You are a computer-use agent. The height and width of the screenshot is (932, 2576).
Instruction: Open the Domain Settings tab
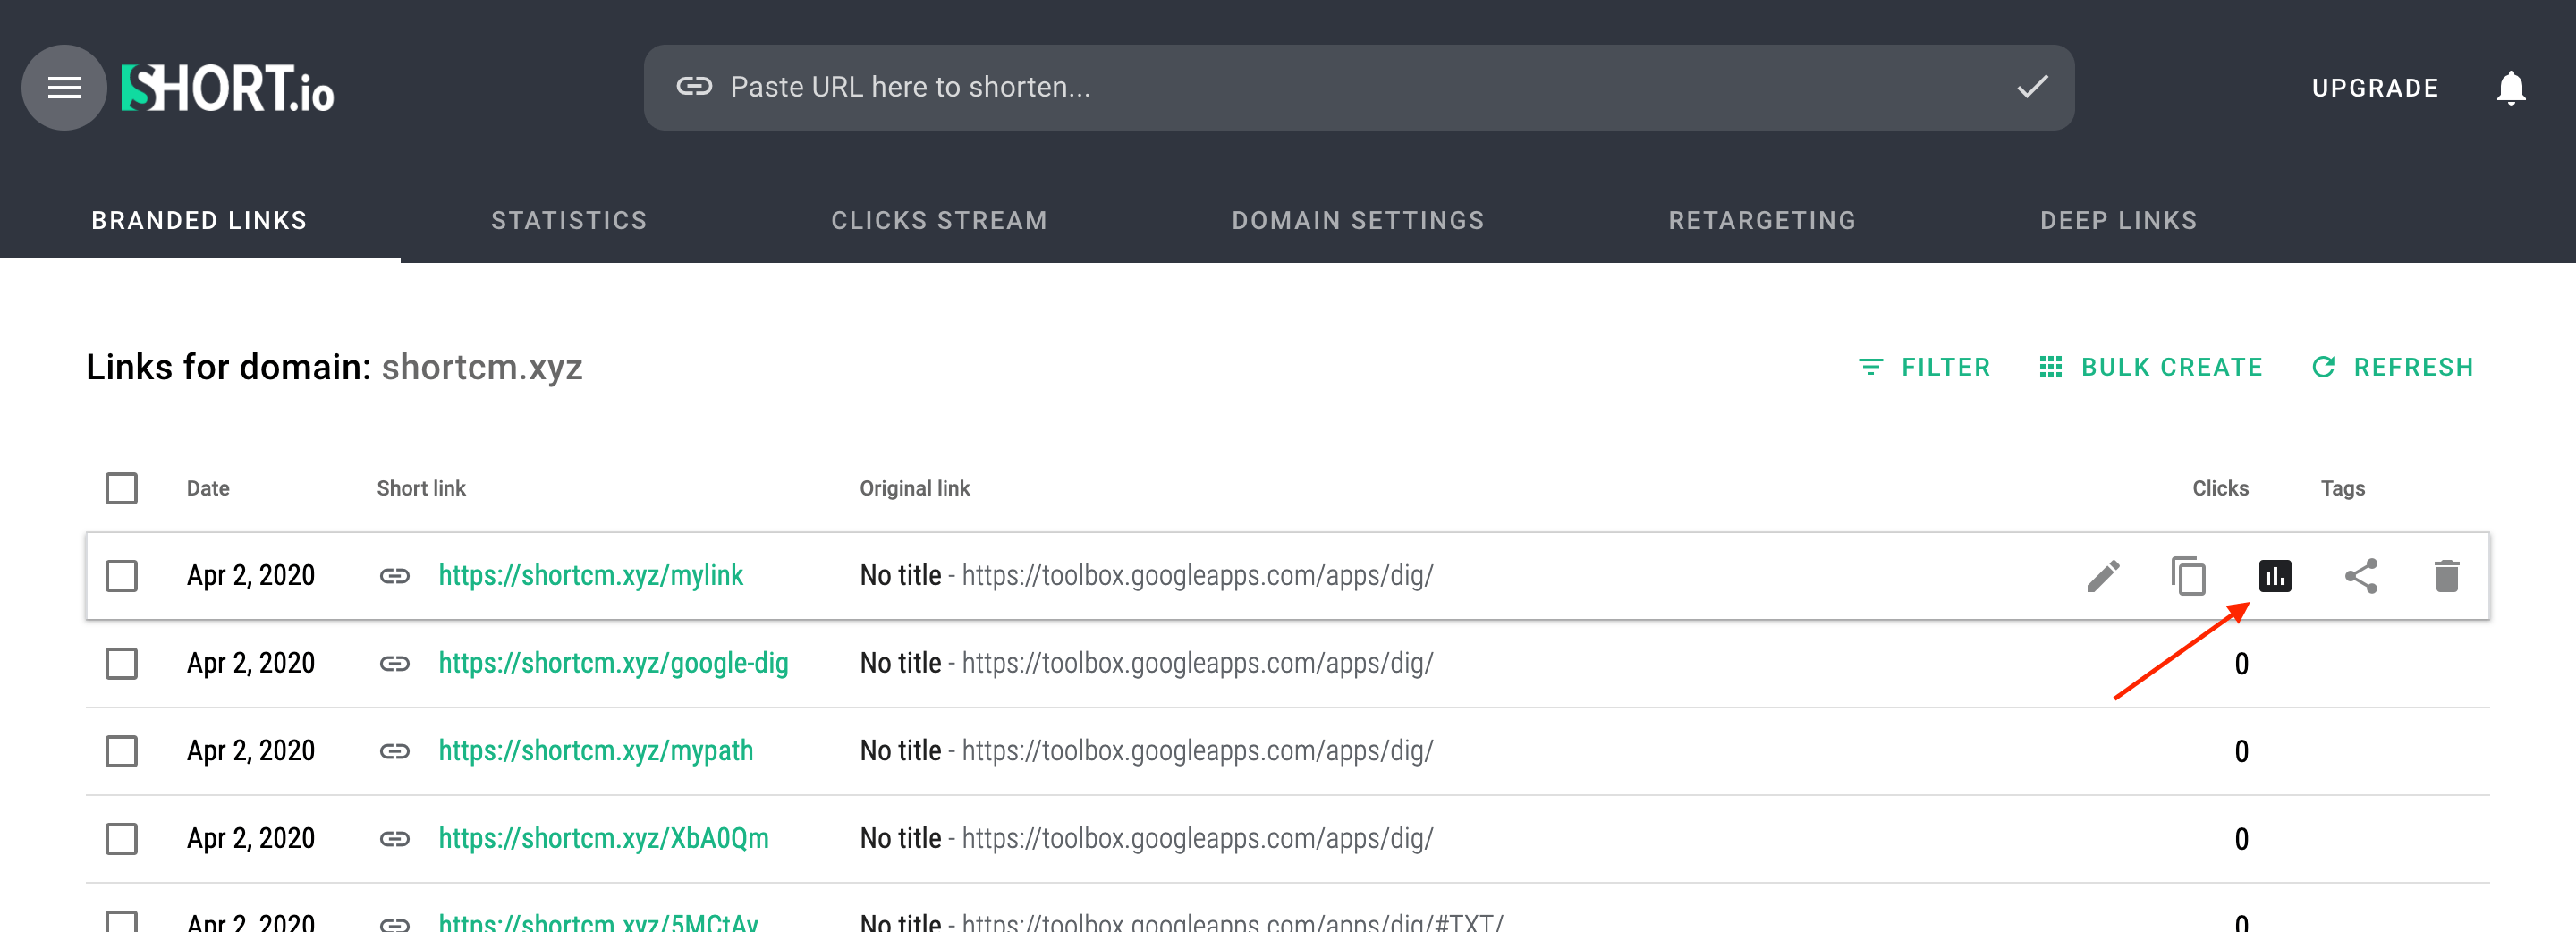coord(1358,220)
